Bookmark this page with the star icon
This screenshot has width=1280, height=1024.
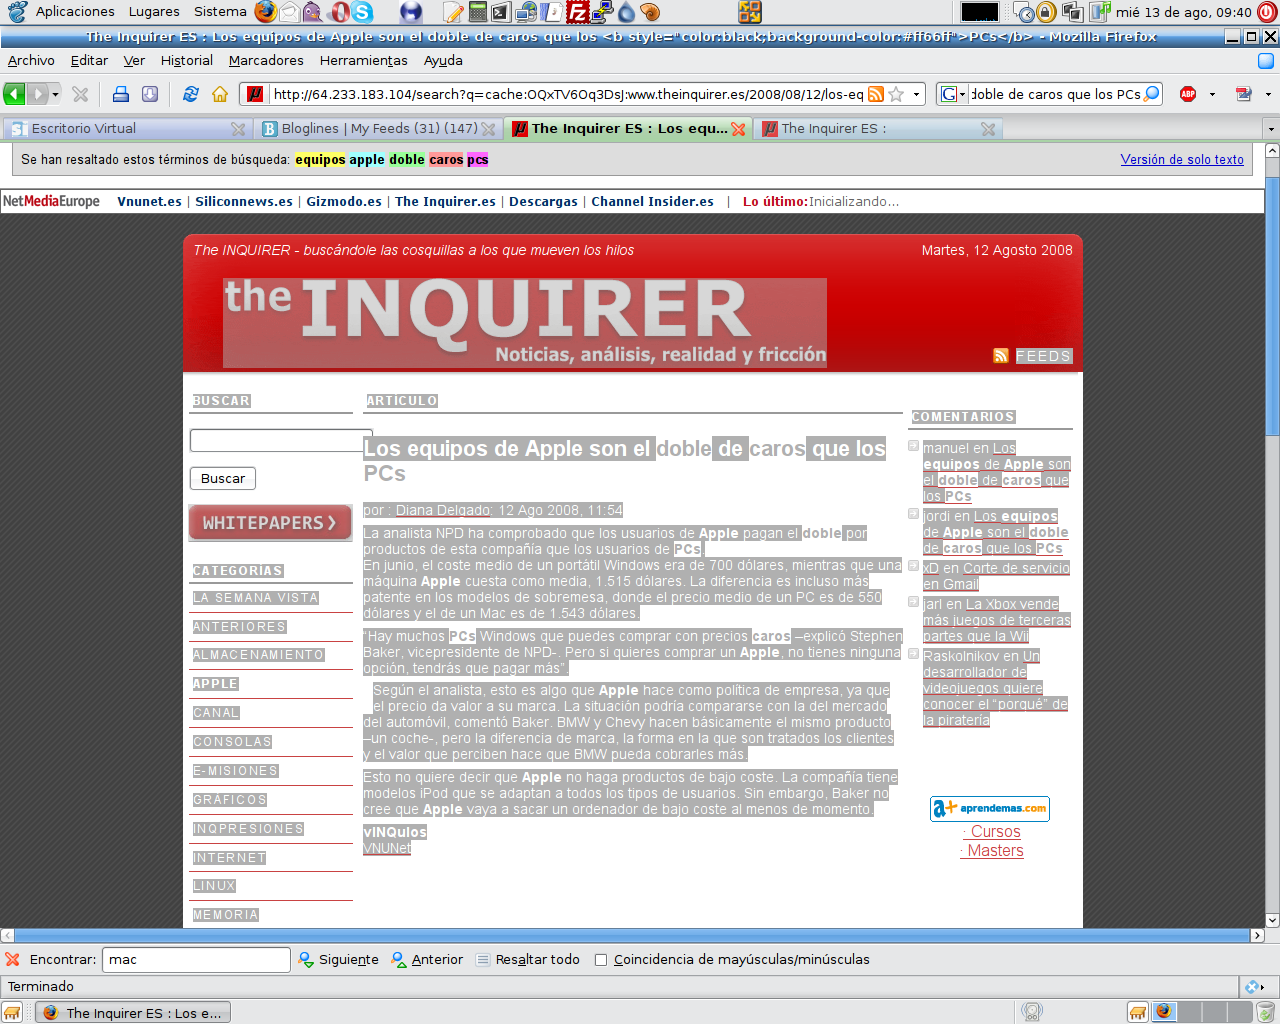point(896,94)
